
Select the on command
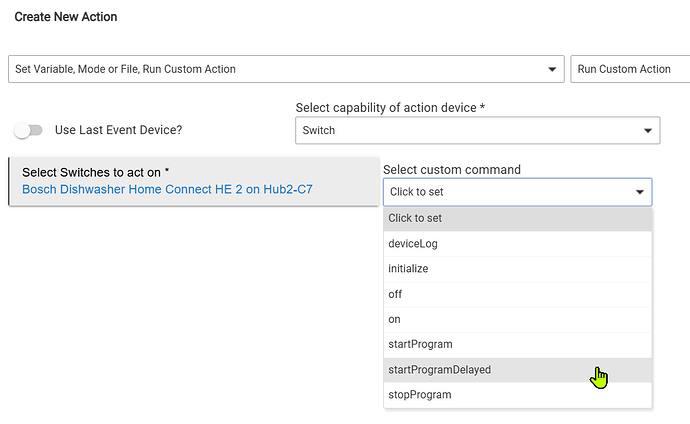point(394,319)
